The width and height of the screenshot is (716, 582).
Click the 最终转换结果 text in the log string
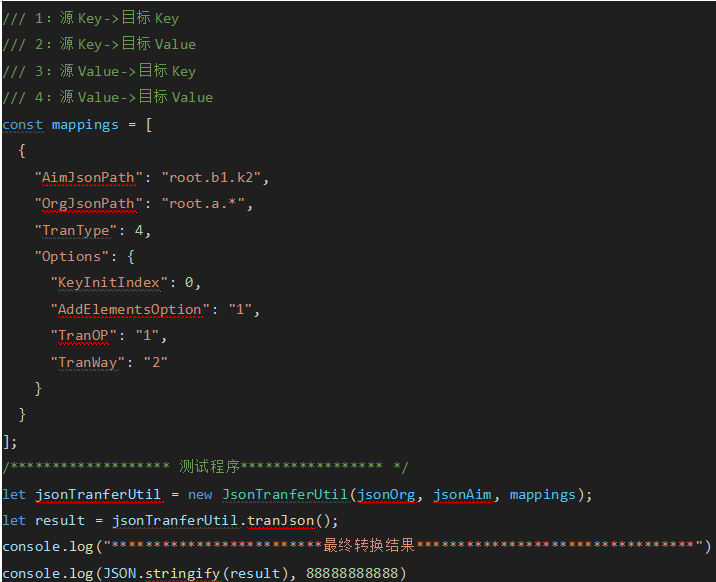[x=369, y=546]
